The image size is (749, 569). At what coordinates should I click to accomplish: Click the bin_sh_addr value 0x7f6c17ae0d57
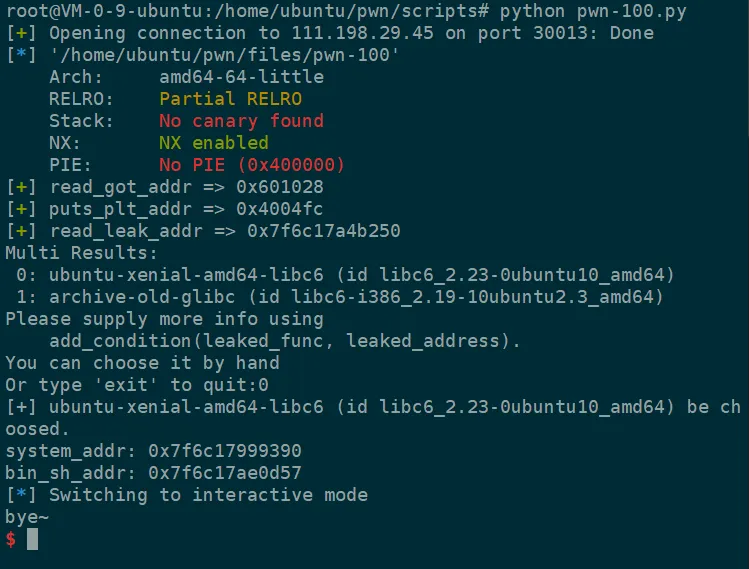pos(225,473)
